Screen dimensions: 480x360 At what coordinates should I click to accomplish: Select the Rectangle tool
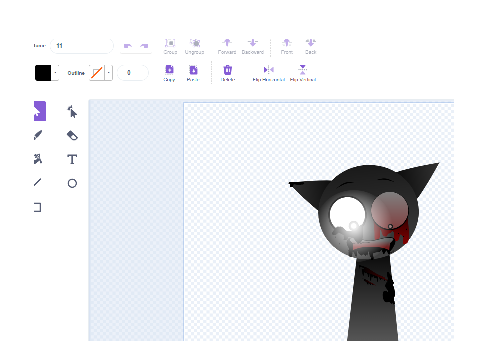(38, 207)
